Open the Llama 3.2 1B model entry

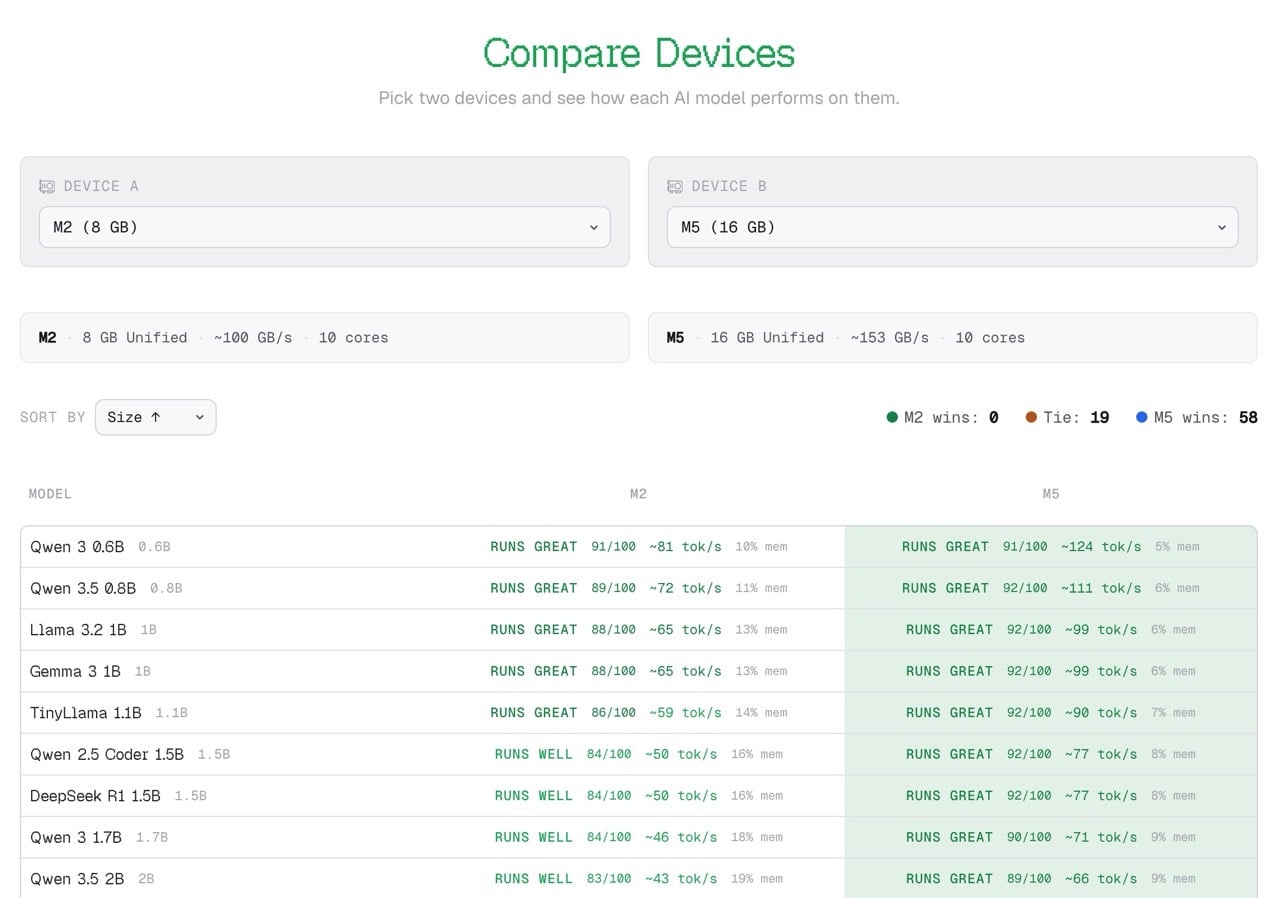point(78,630)
